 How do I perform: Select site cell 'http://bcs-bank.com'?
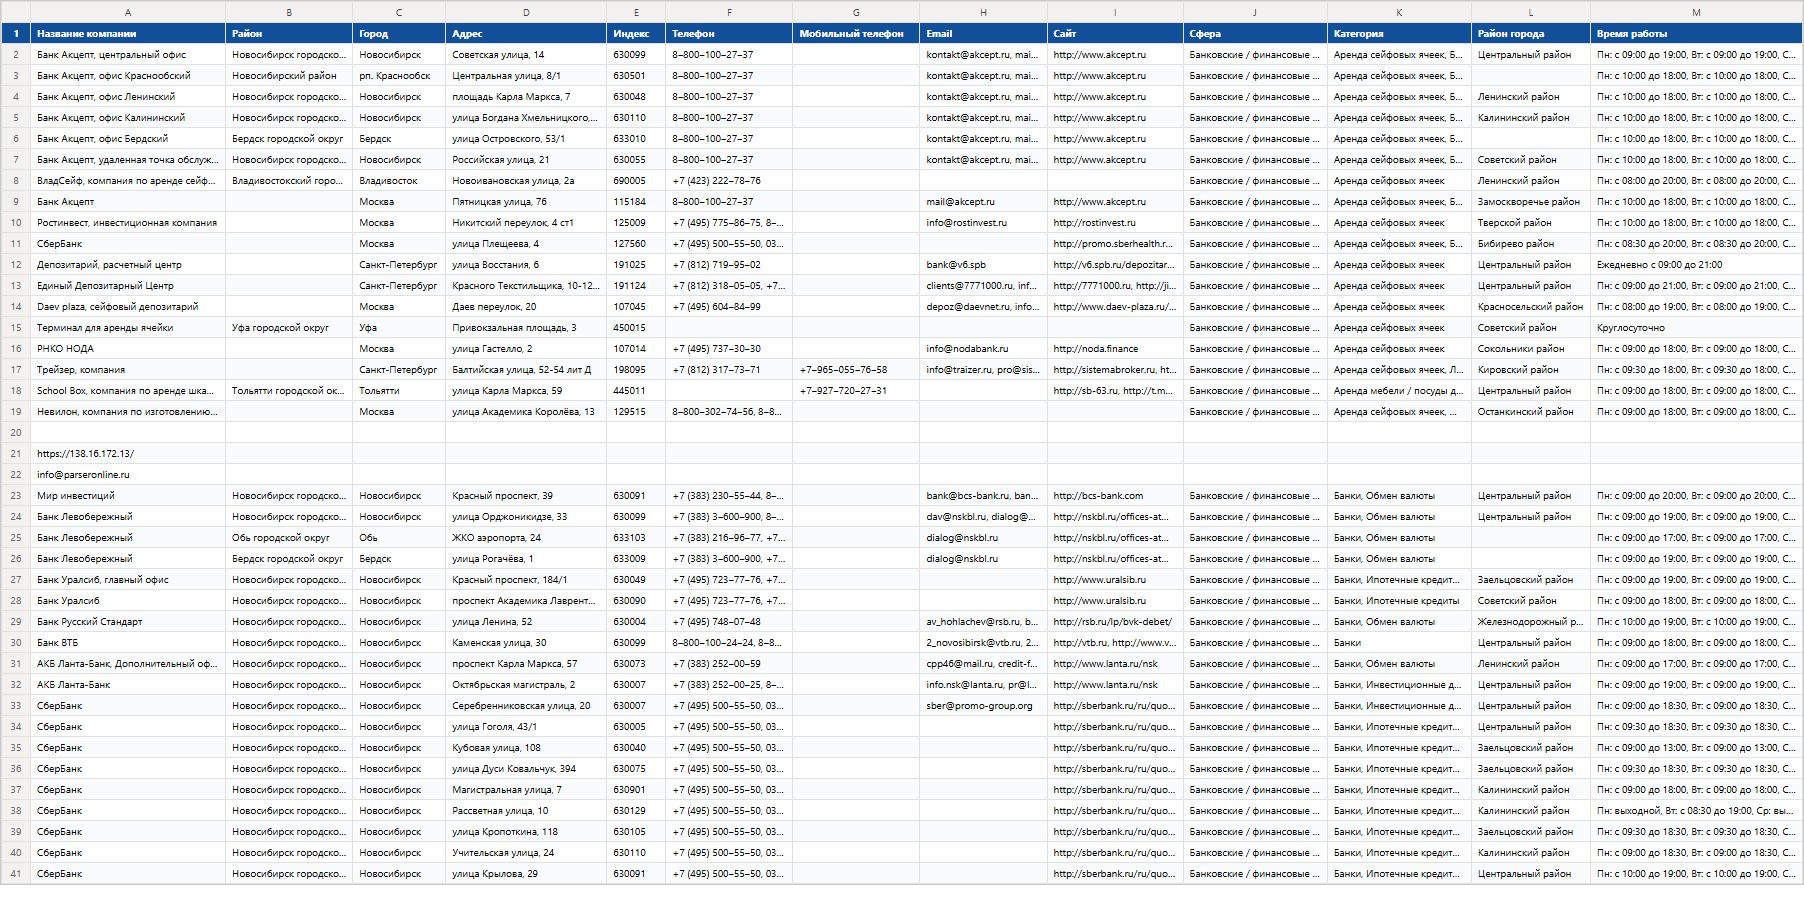click(1115, 496)
